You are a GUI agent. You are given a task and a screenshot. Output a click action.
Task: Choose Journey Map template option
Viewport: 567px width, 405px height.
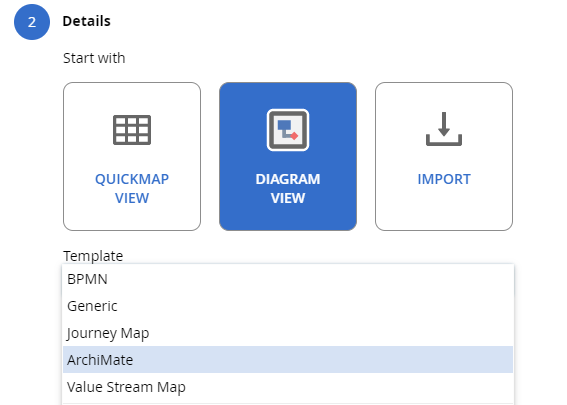tap(288, 333)
